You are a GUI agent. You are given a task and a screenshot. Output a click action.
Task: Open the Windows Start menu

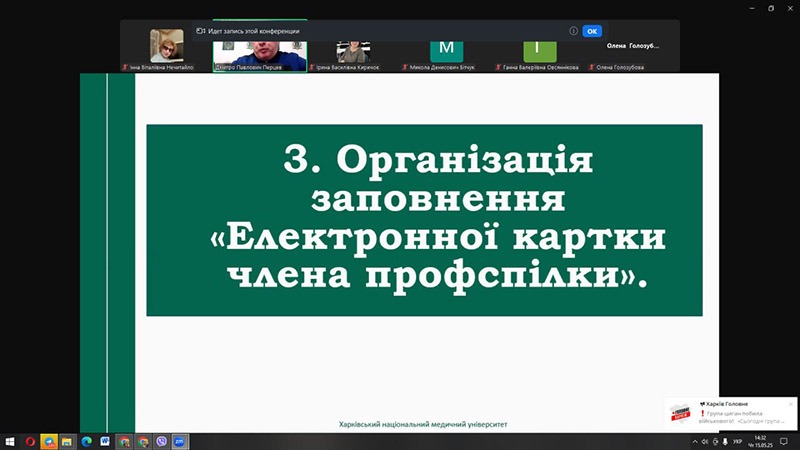click(x=9, y=441)
